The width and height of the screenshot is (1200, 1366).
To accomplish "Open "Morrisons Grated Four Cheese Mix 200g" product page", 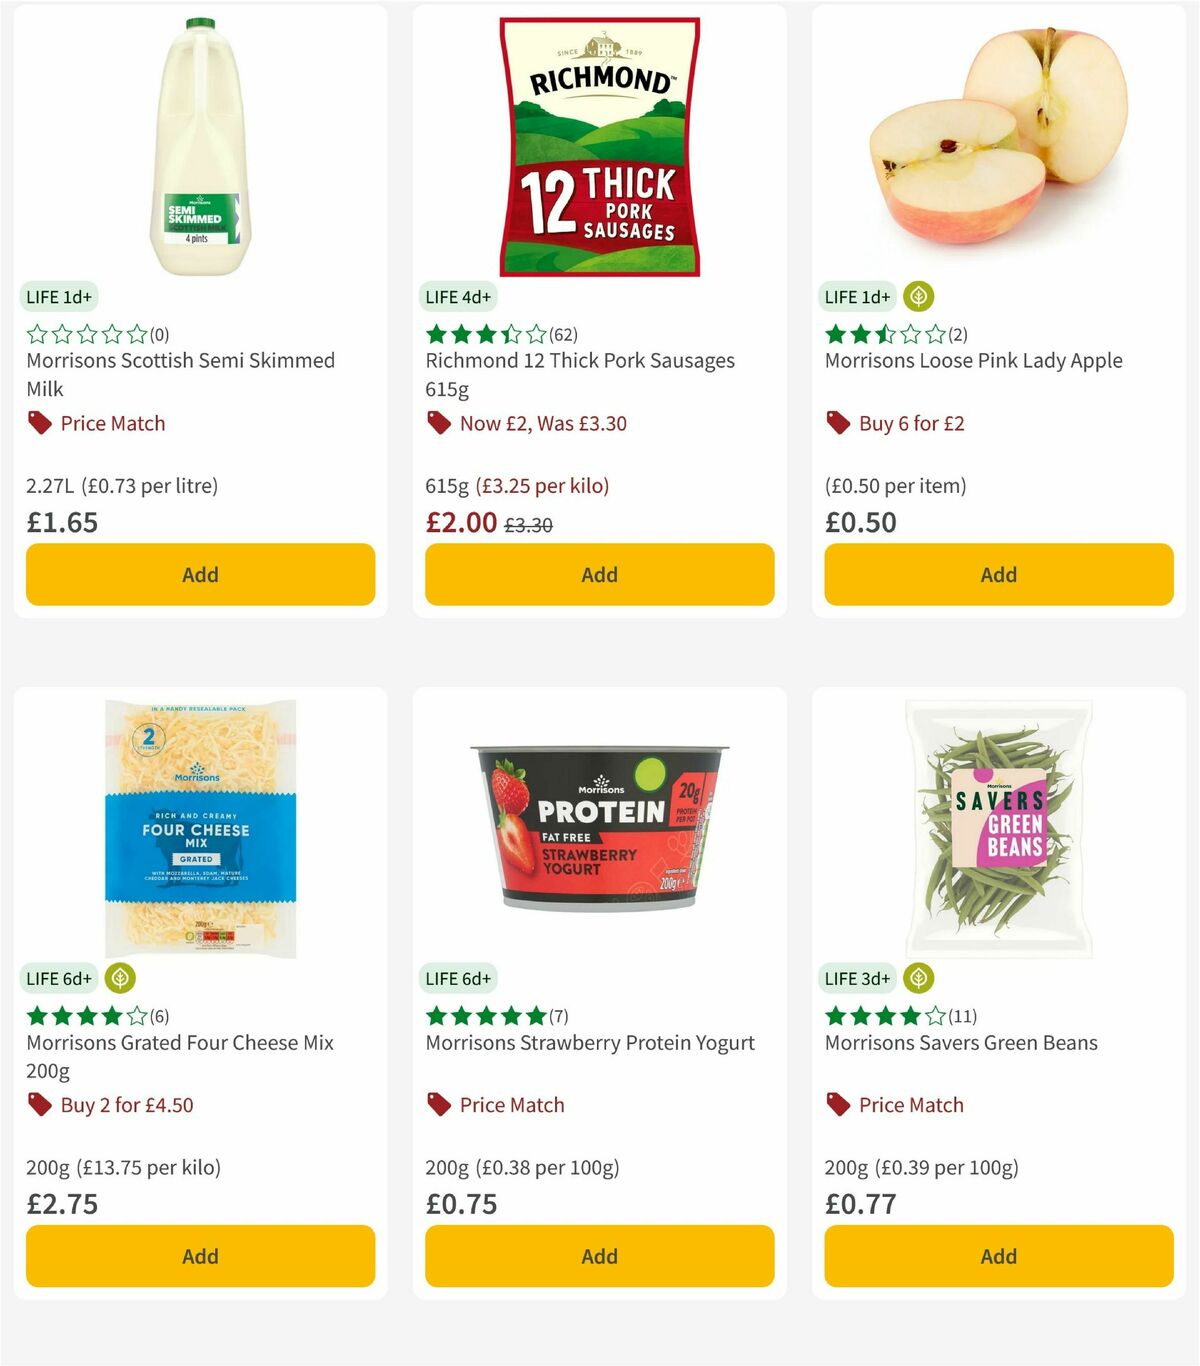I will point(179,1054).
